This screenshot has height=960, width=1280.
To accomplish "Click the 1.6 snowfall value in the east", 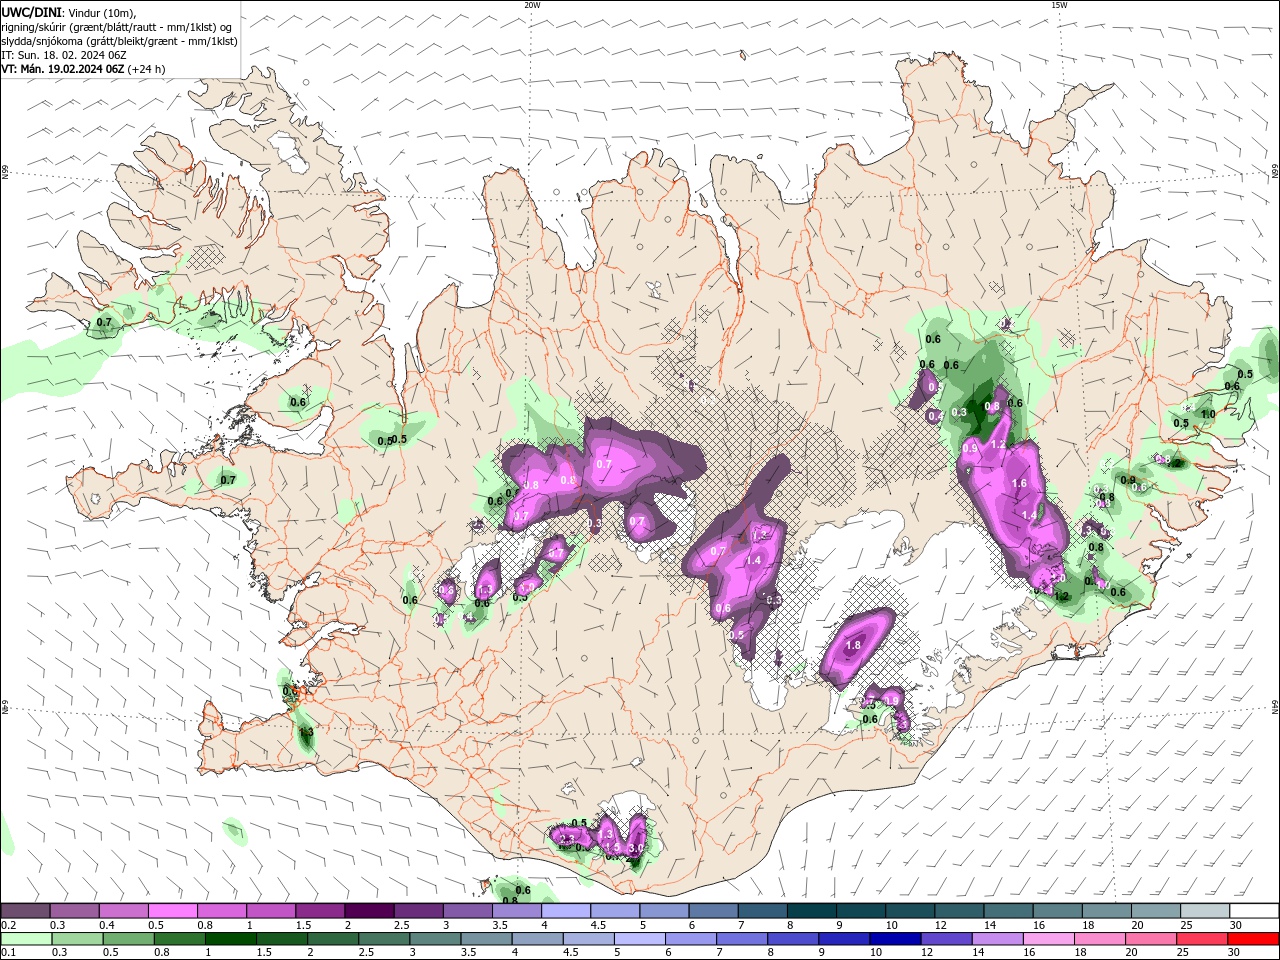I will 1020,483.
